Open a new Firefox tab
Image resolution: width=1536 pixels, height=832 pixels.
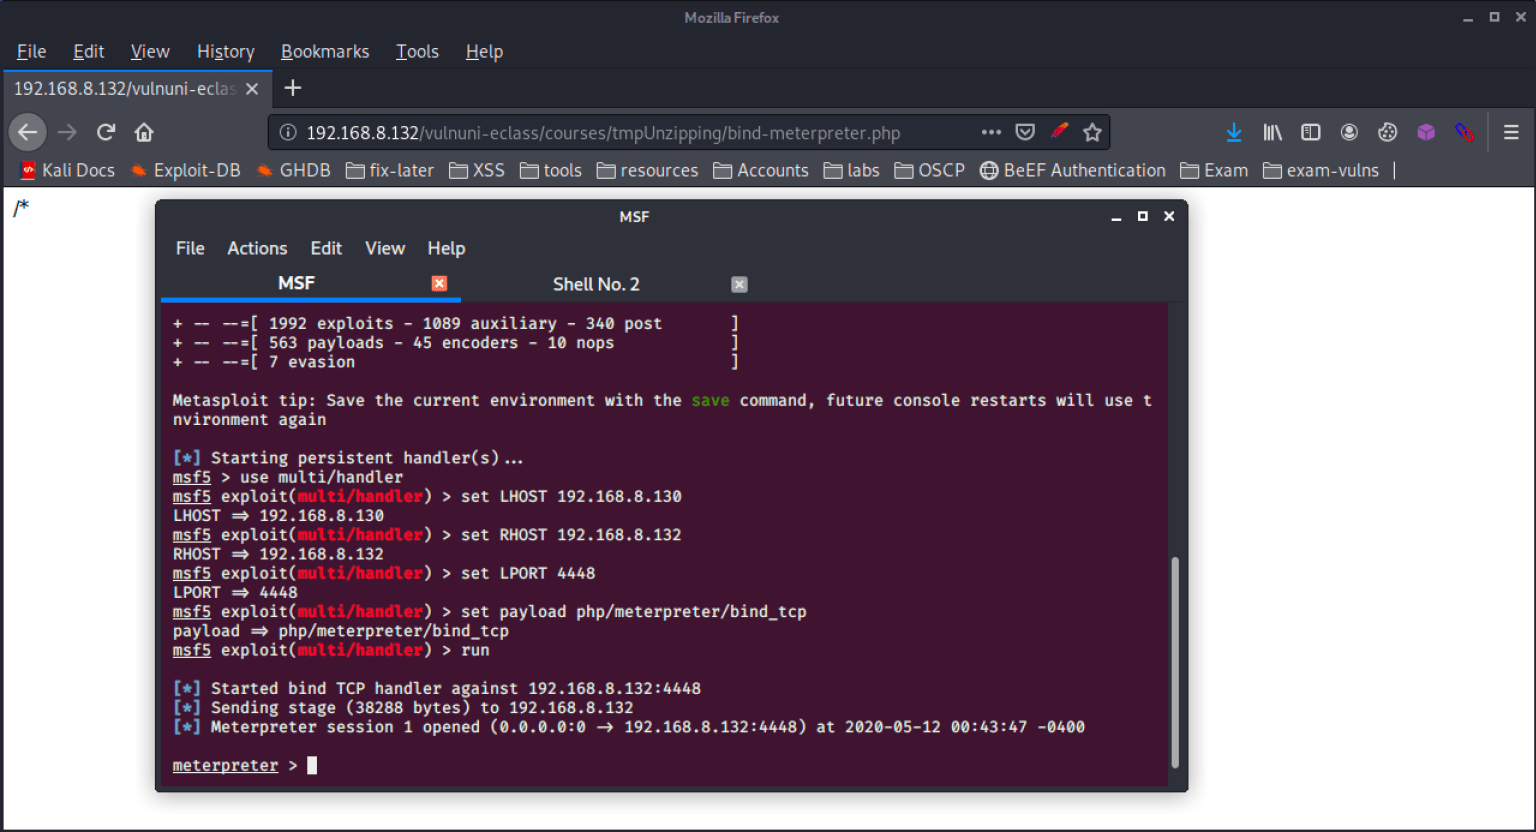pyautogui.click(x=292, y=88)
